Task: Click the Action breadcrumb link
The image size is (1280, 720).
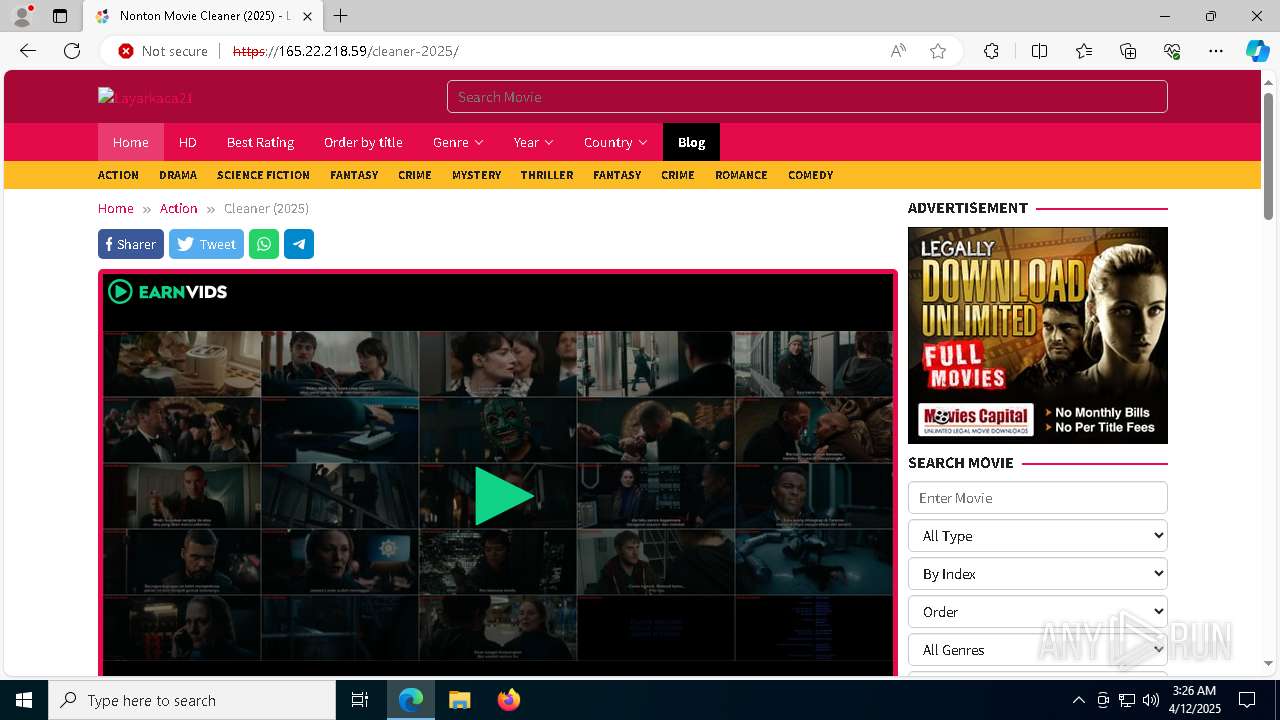Action: point(179,208)
